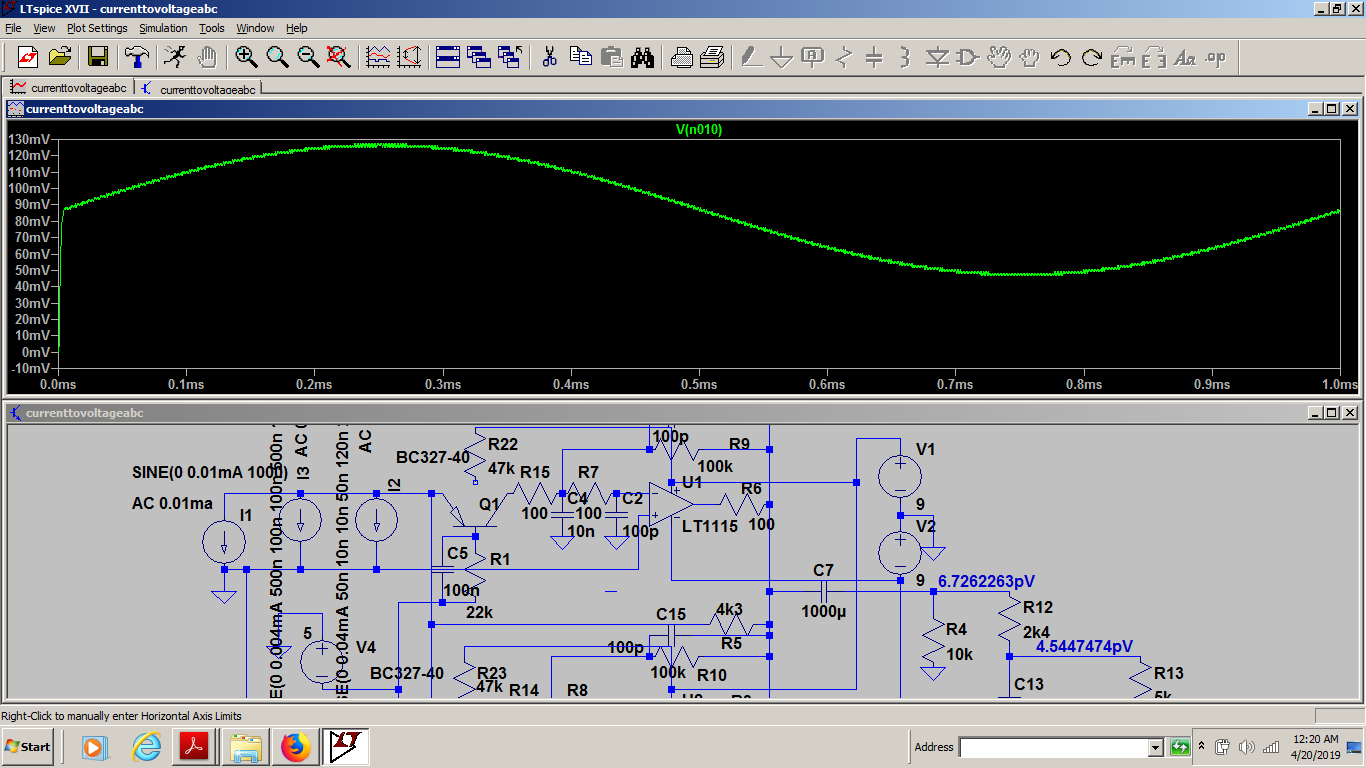Image resolution: width=1366 pixels, height=768 pixels.
Task: Click the Halt simulation hand icon
Action: coord(207,57)
